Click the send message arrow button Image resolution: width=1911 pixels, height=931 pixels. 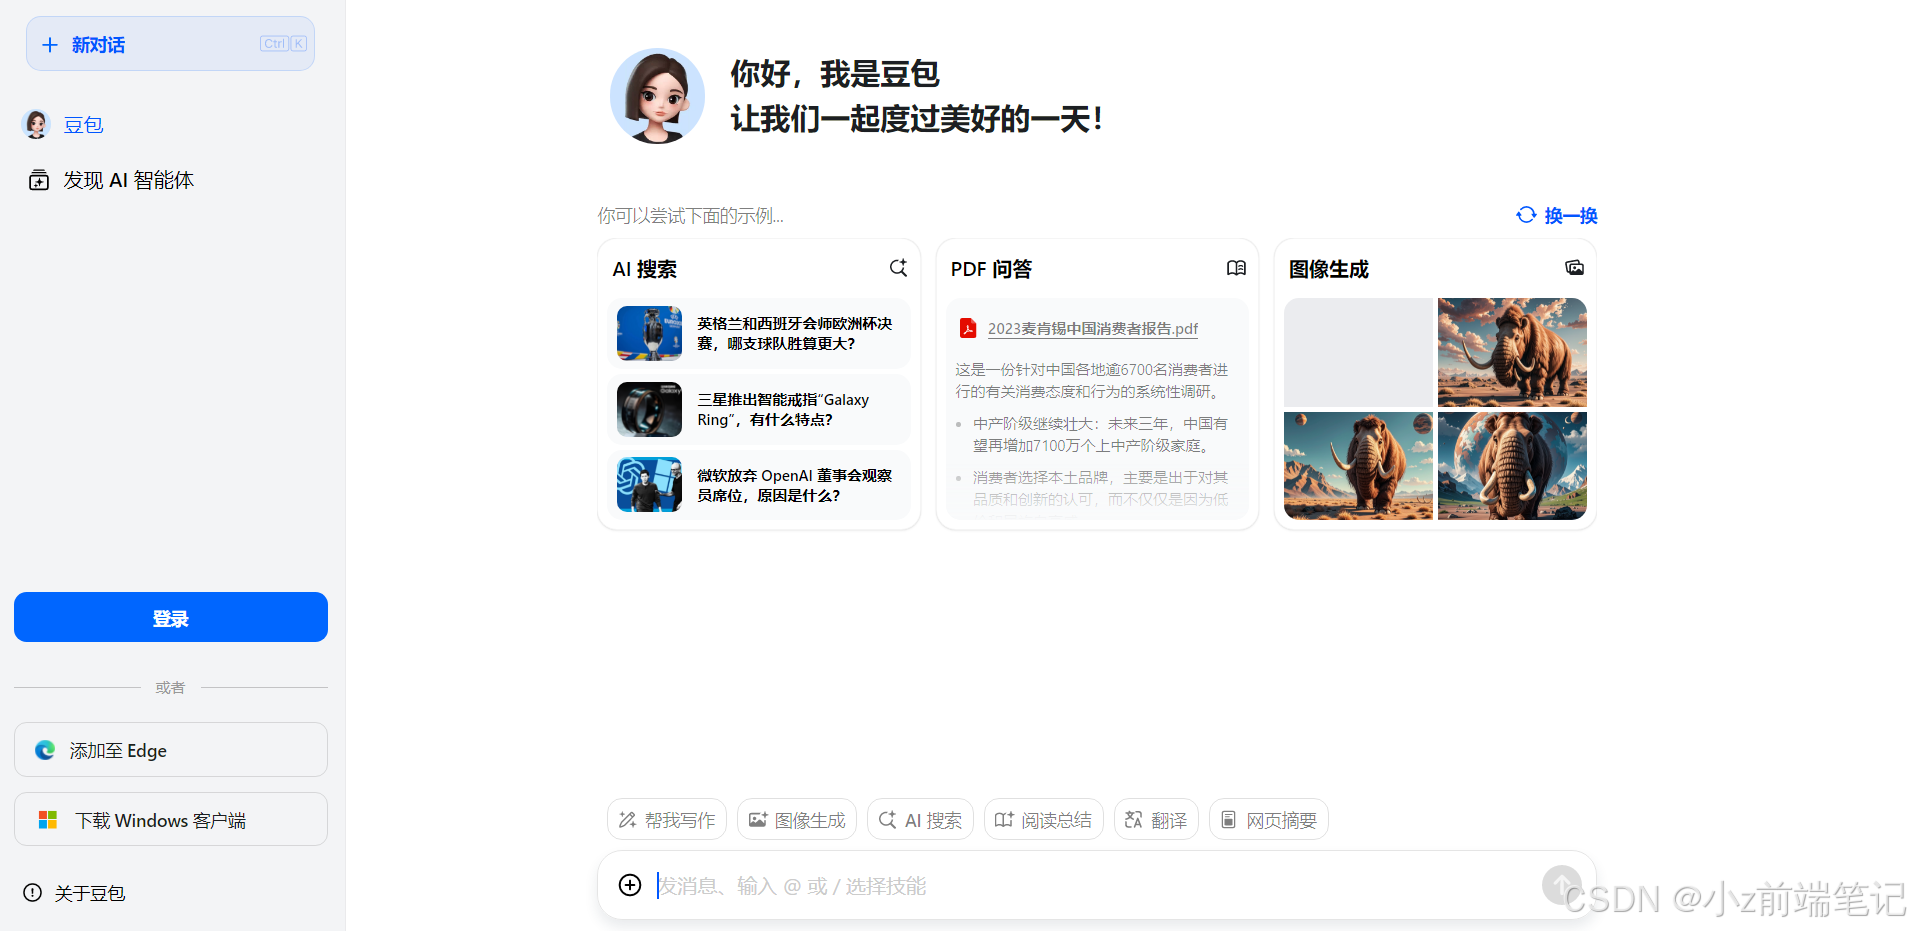pyautogui.click(x=1562, y=885)
